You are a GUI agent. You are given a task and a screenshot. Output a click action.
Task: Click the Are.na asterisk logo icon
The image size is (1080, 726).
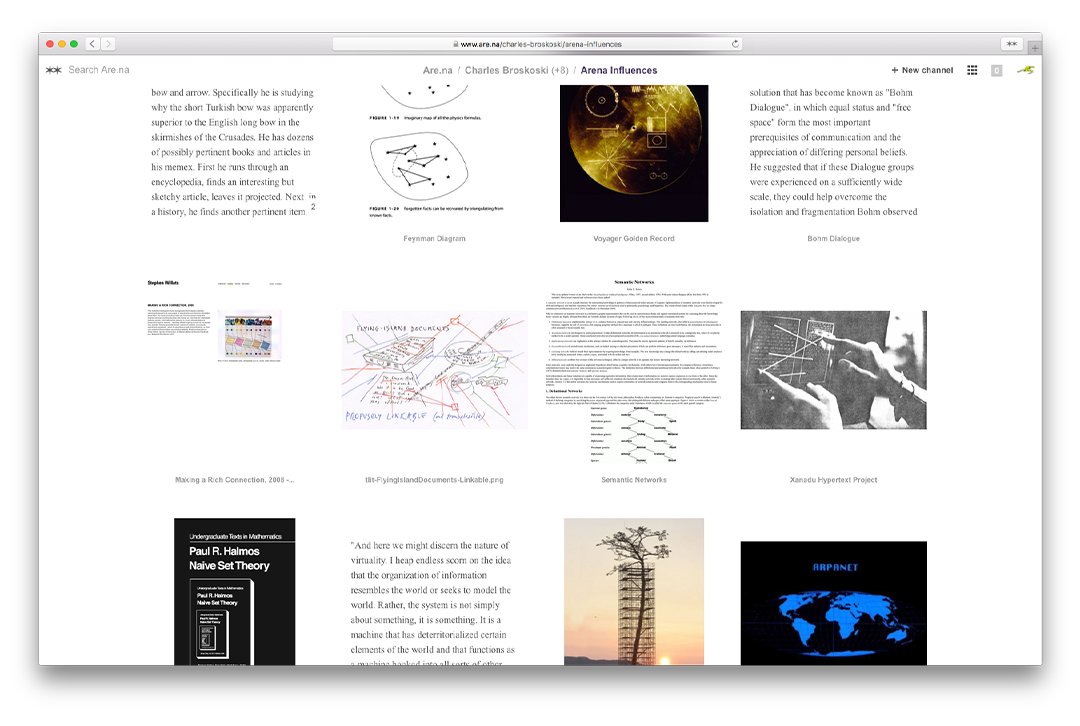click(x=54, y=70)
